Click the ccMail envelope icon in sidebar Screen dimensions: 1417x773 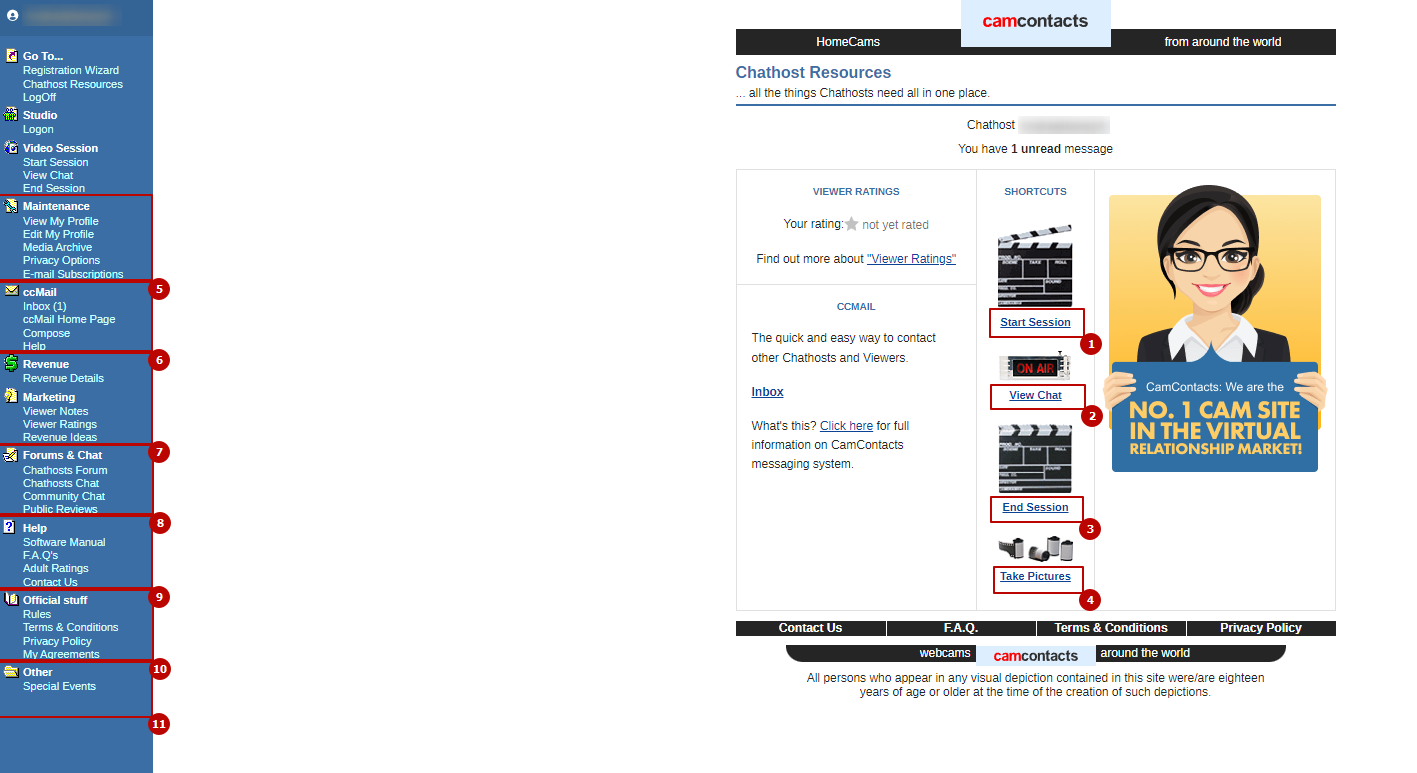11,291
